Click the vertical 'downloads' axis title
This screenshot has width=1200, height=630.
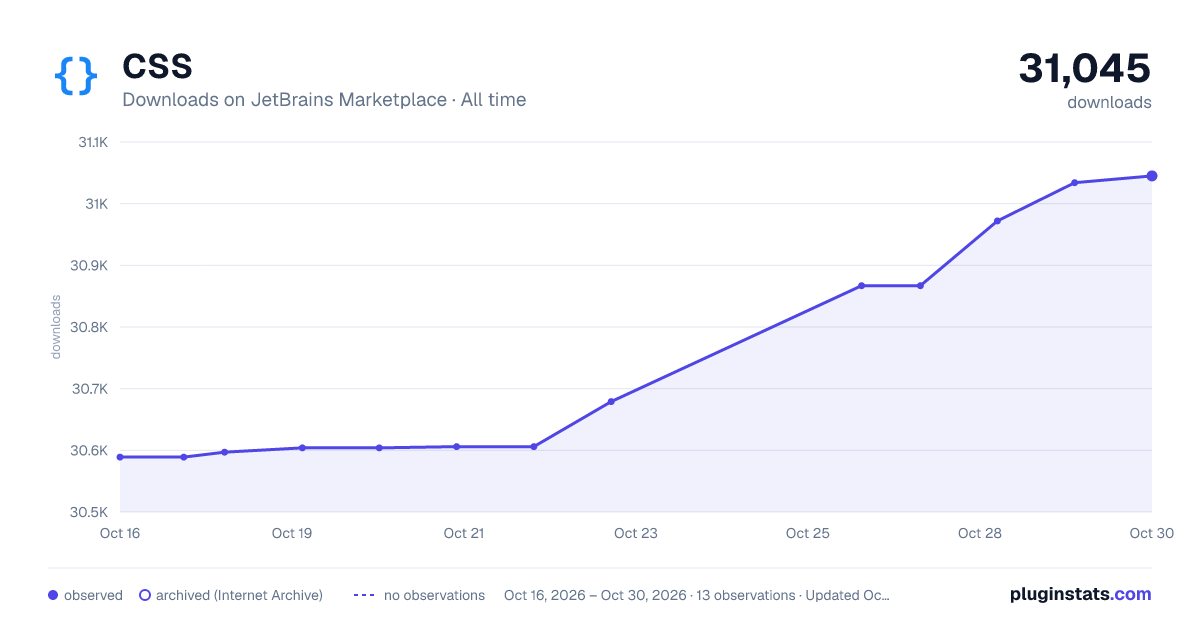56,327
